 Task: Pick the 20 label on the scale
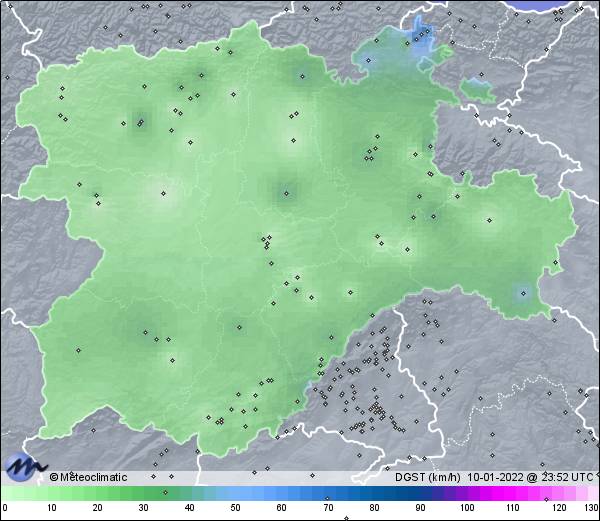(x=98, y=508)
